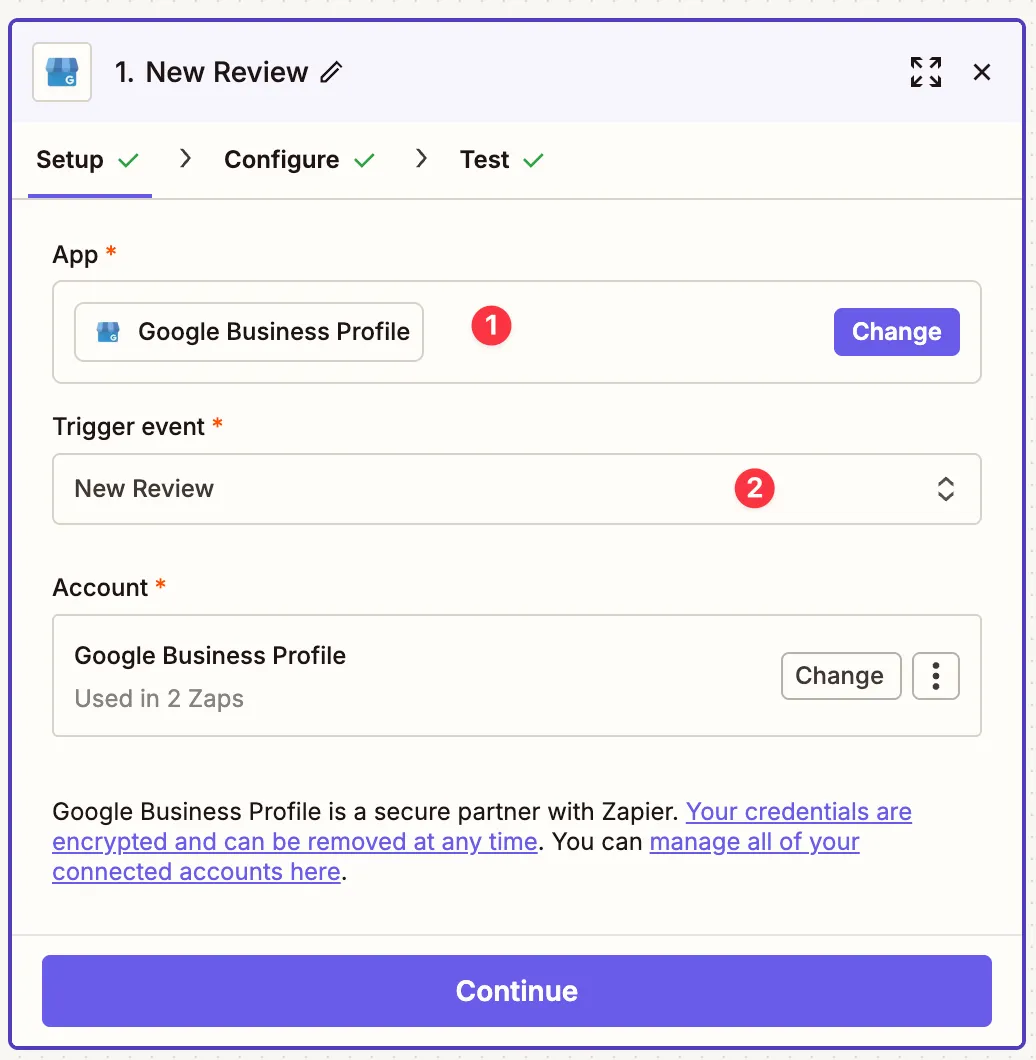
Task: Click the red number 1 annotation badge
Action: coord(491,327)
